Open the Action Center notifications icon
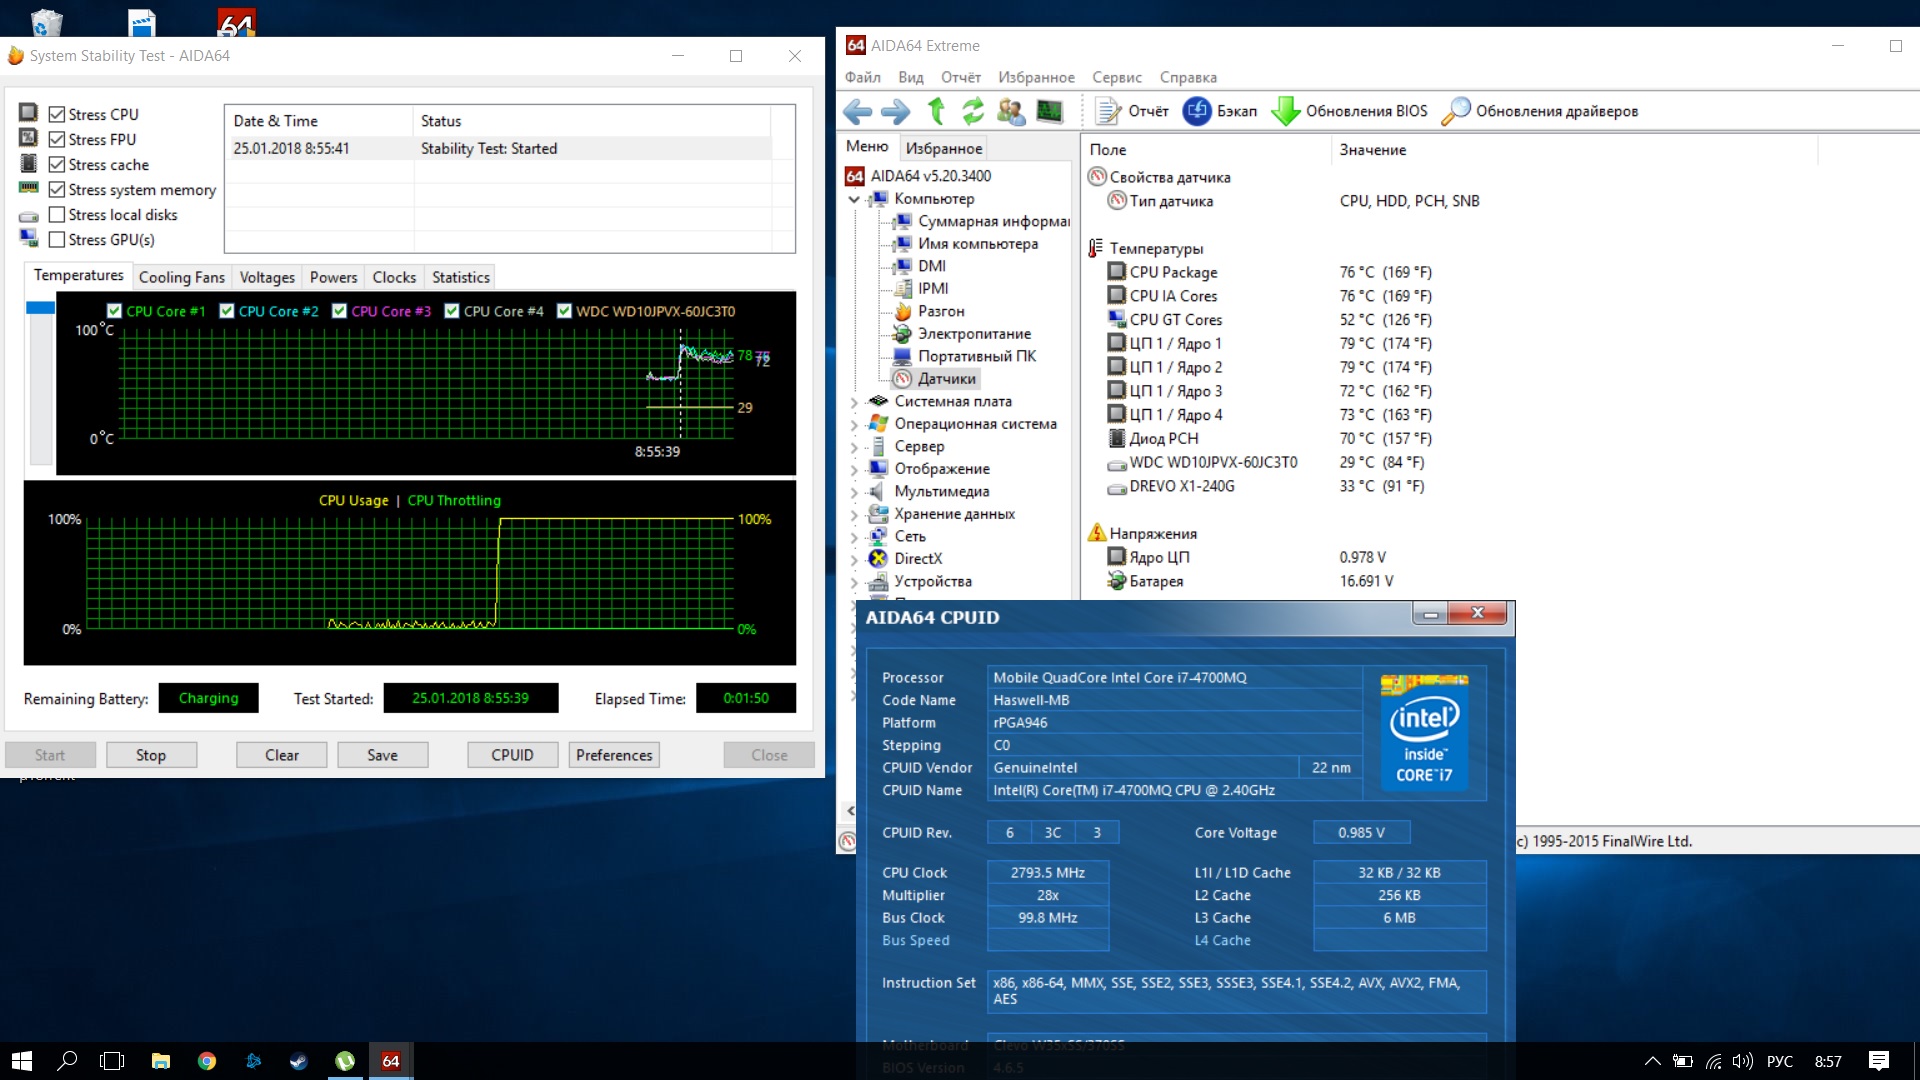This screenshot has height=1080, width=1920. click(1879, 1061)
